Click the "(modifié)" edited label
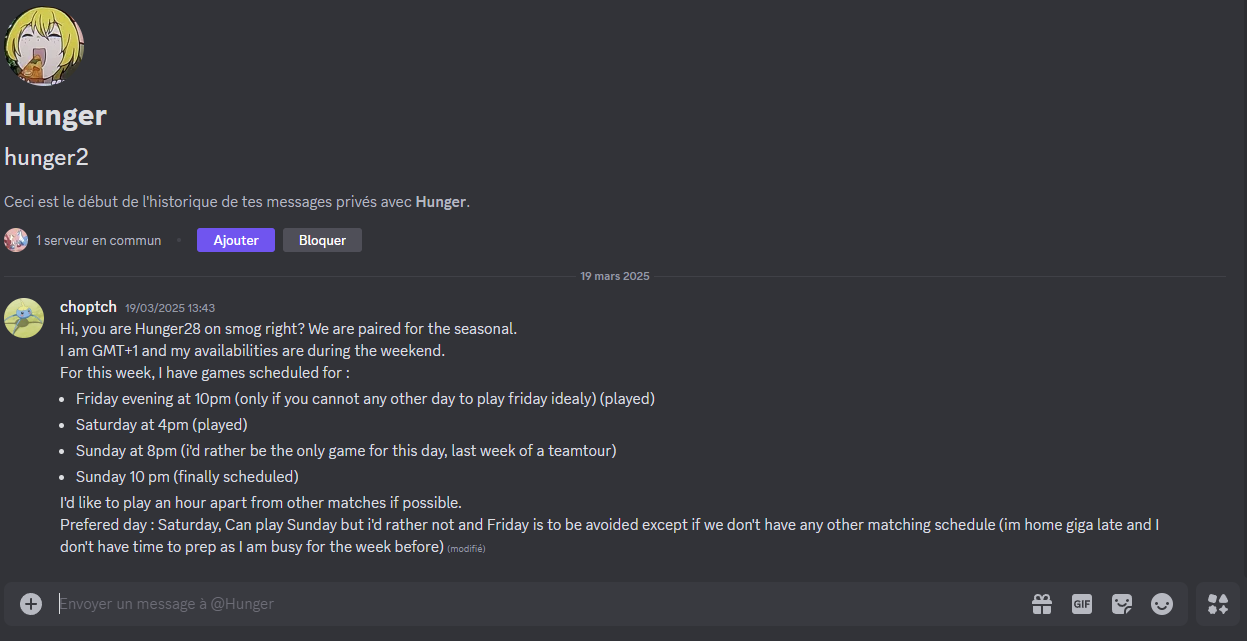 (x=468, y=549)
